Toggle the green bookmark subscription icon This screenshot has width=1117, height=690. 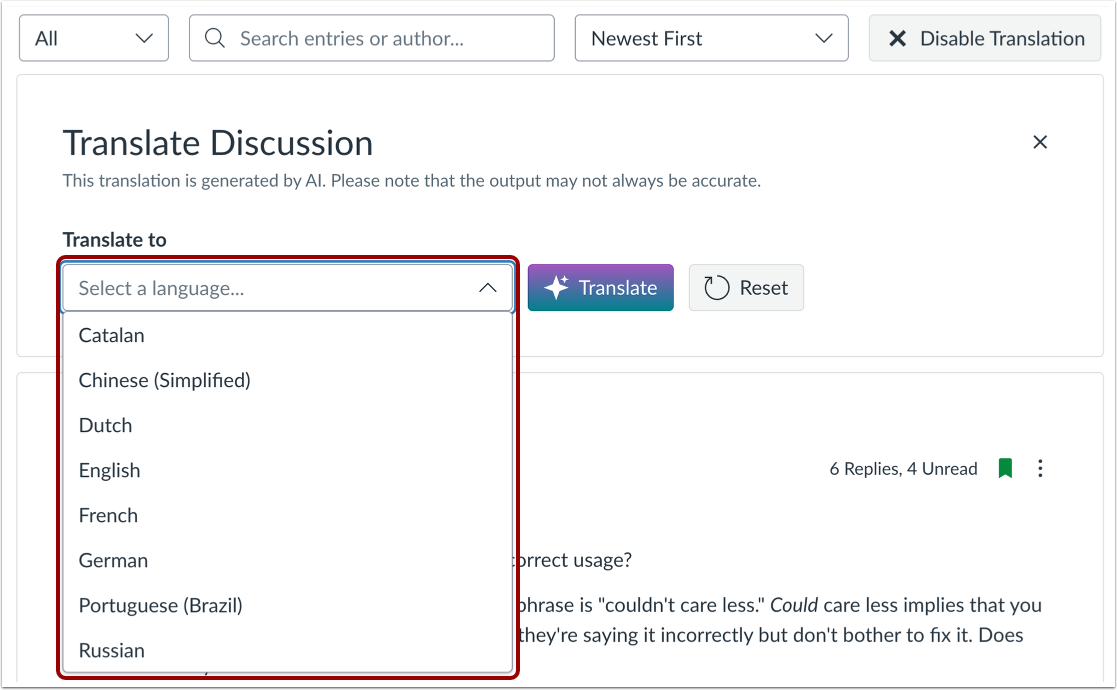coord(1005,468)
